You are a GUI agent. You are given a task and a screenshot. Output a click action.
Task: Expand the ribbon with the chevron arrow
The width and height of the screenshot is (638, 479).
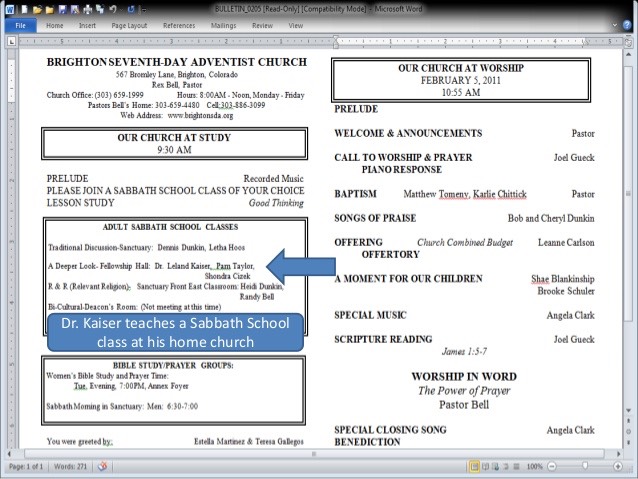click(x=614, y=25)
